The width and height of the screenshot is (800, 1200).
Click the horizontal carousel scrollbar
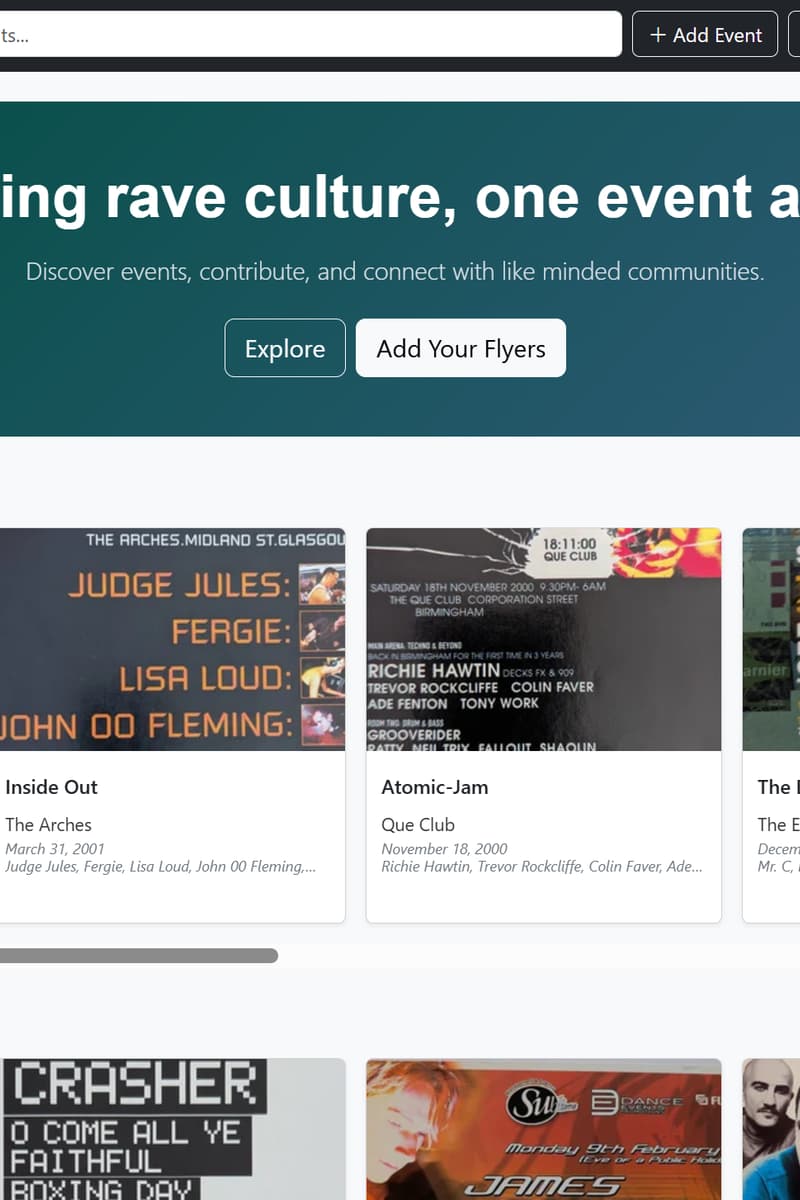coord(139,956)
